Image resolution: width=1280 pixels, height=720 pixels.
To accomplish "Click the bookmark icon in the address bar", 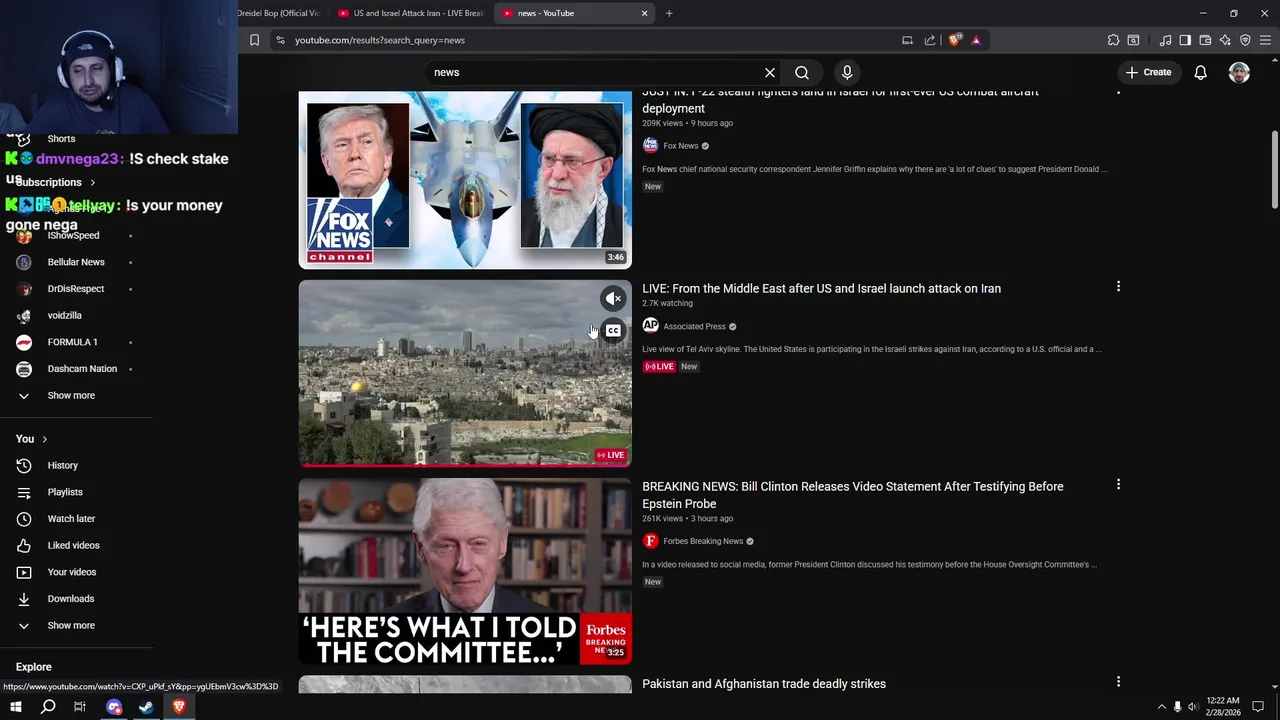I will pos(254,40).
